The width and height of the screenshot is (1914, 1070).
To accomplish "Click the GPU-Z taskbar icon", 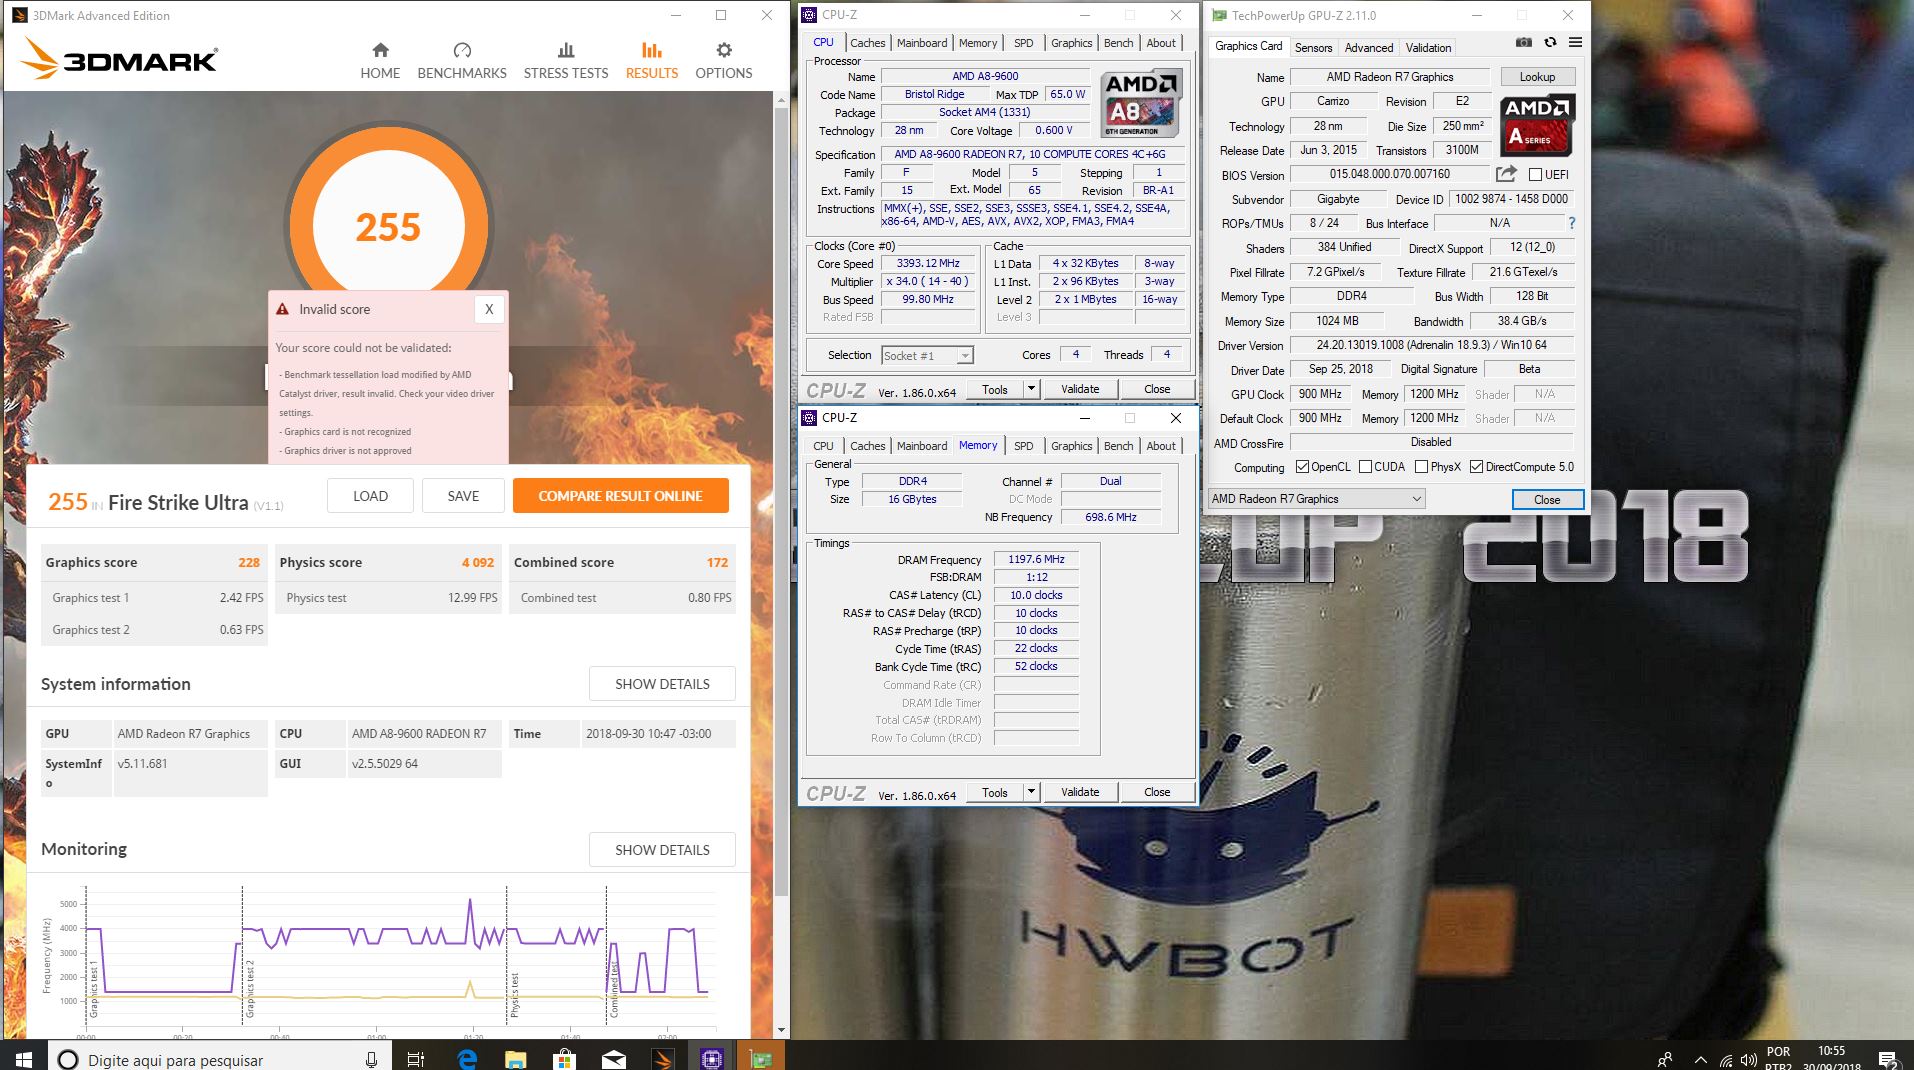I will click(x=760, y=1058).
